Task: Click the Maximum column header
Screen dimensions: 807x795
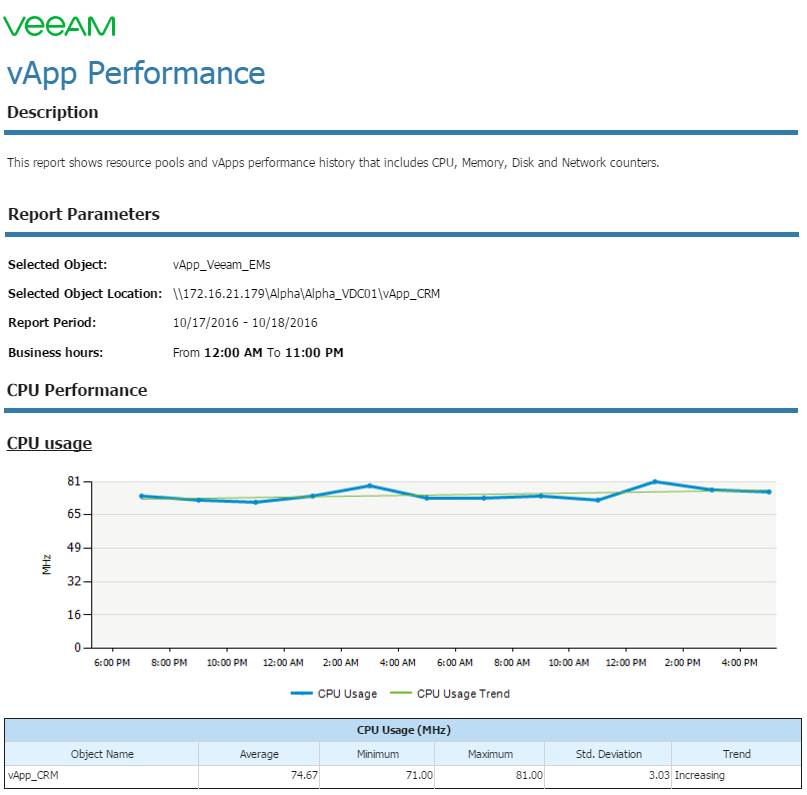Action: 490,754
